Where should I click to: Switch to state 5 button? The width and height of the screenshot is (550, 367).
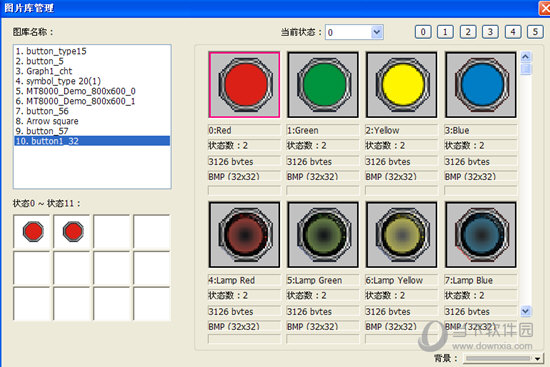pos(535,32)
